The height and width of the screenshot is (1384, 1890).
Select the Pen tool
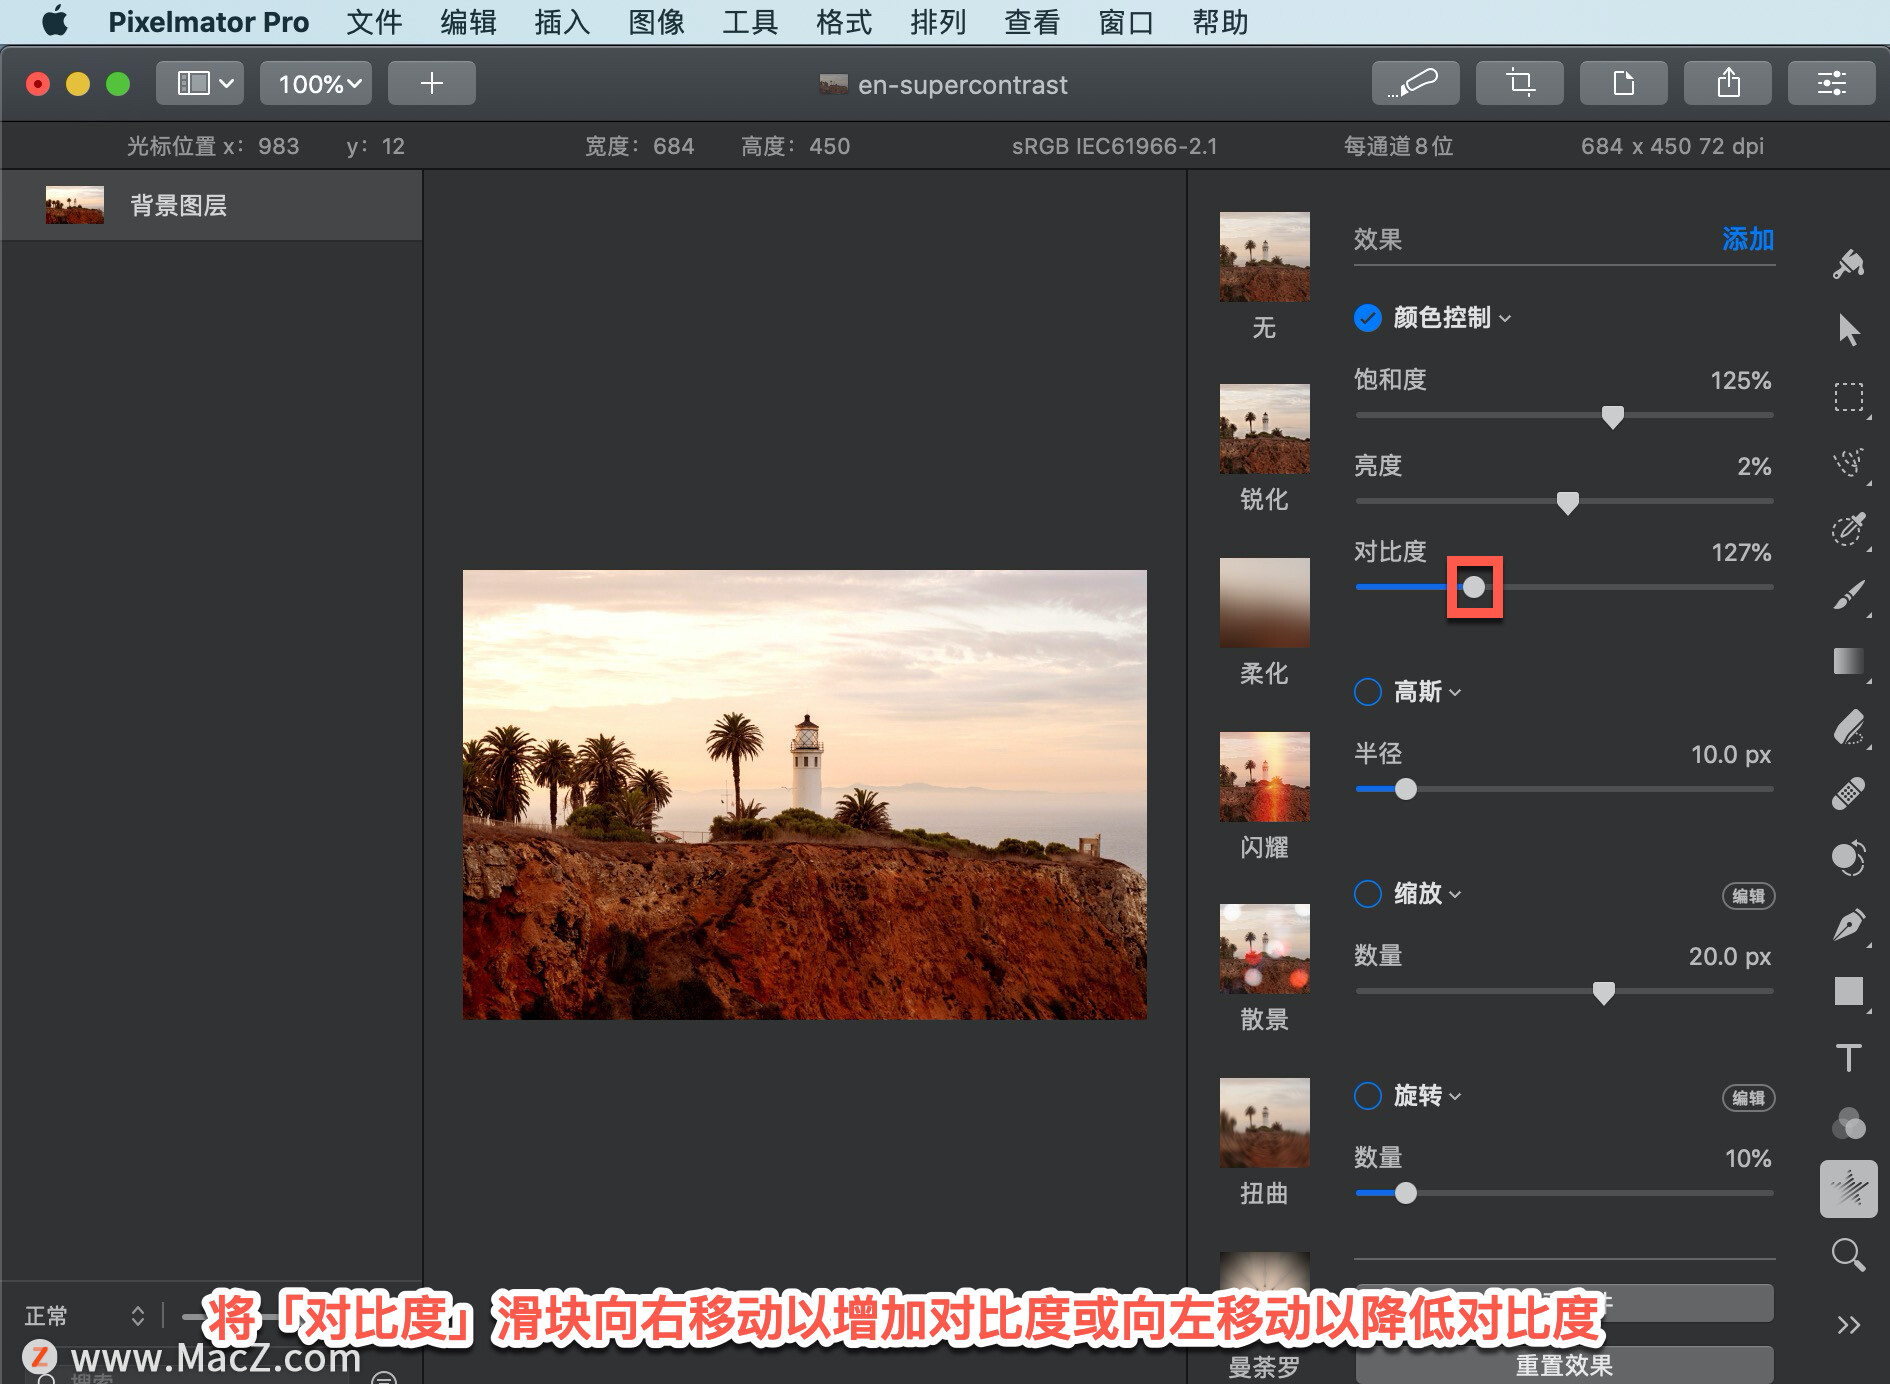[x=1848, y=925]
